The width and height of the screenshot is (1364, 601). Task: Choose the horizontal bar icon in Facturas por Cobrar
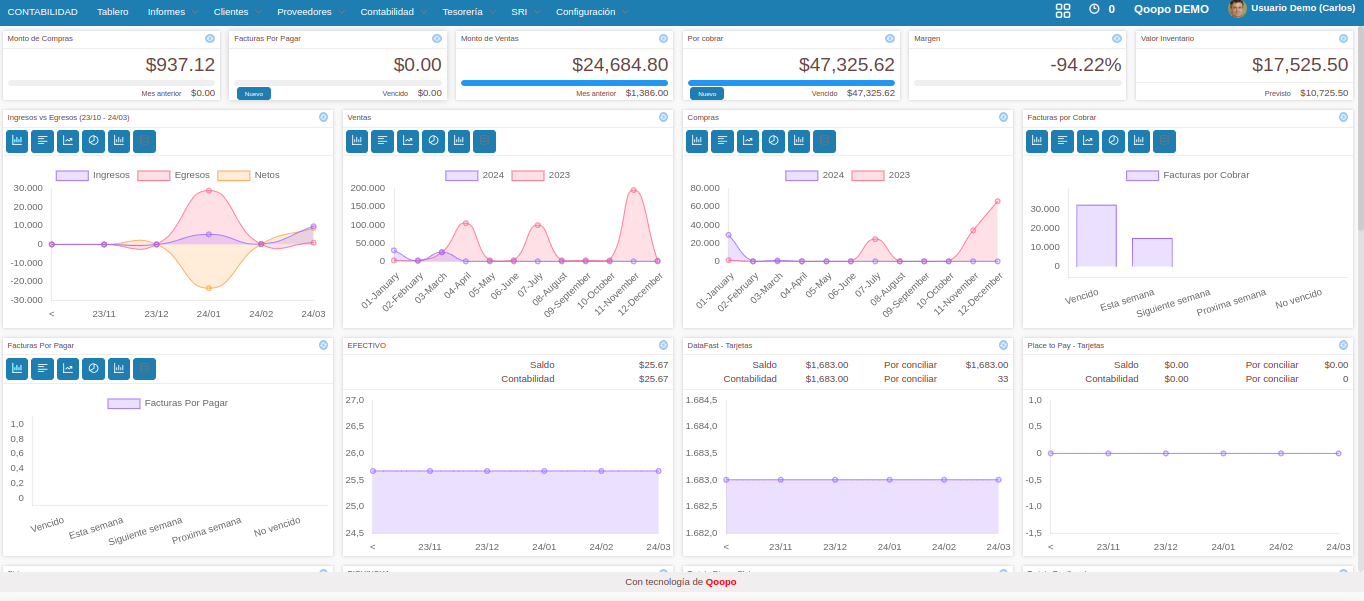click(1062, 141)
